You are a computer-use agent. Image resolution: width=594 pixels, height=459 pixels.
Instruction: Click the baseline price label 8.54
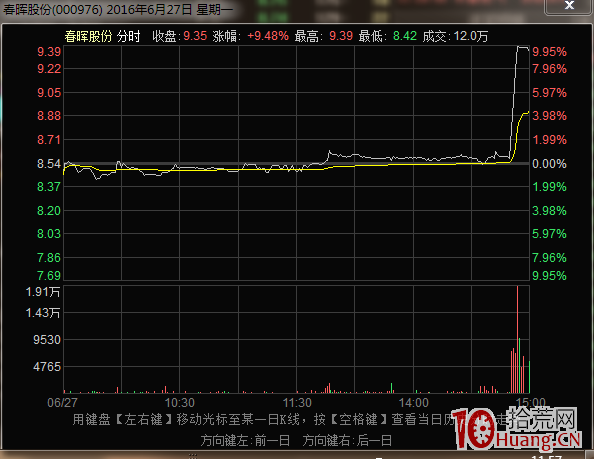(x=49, y=164)
